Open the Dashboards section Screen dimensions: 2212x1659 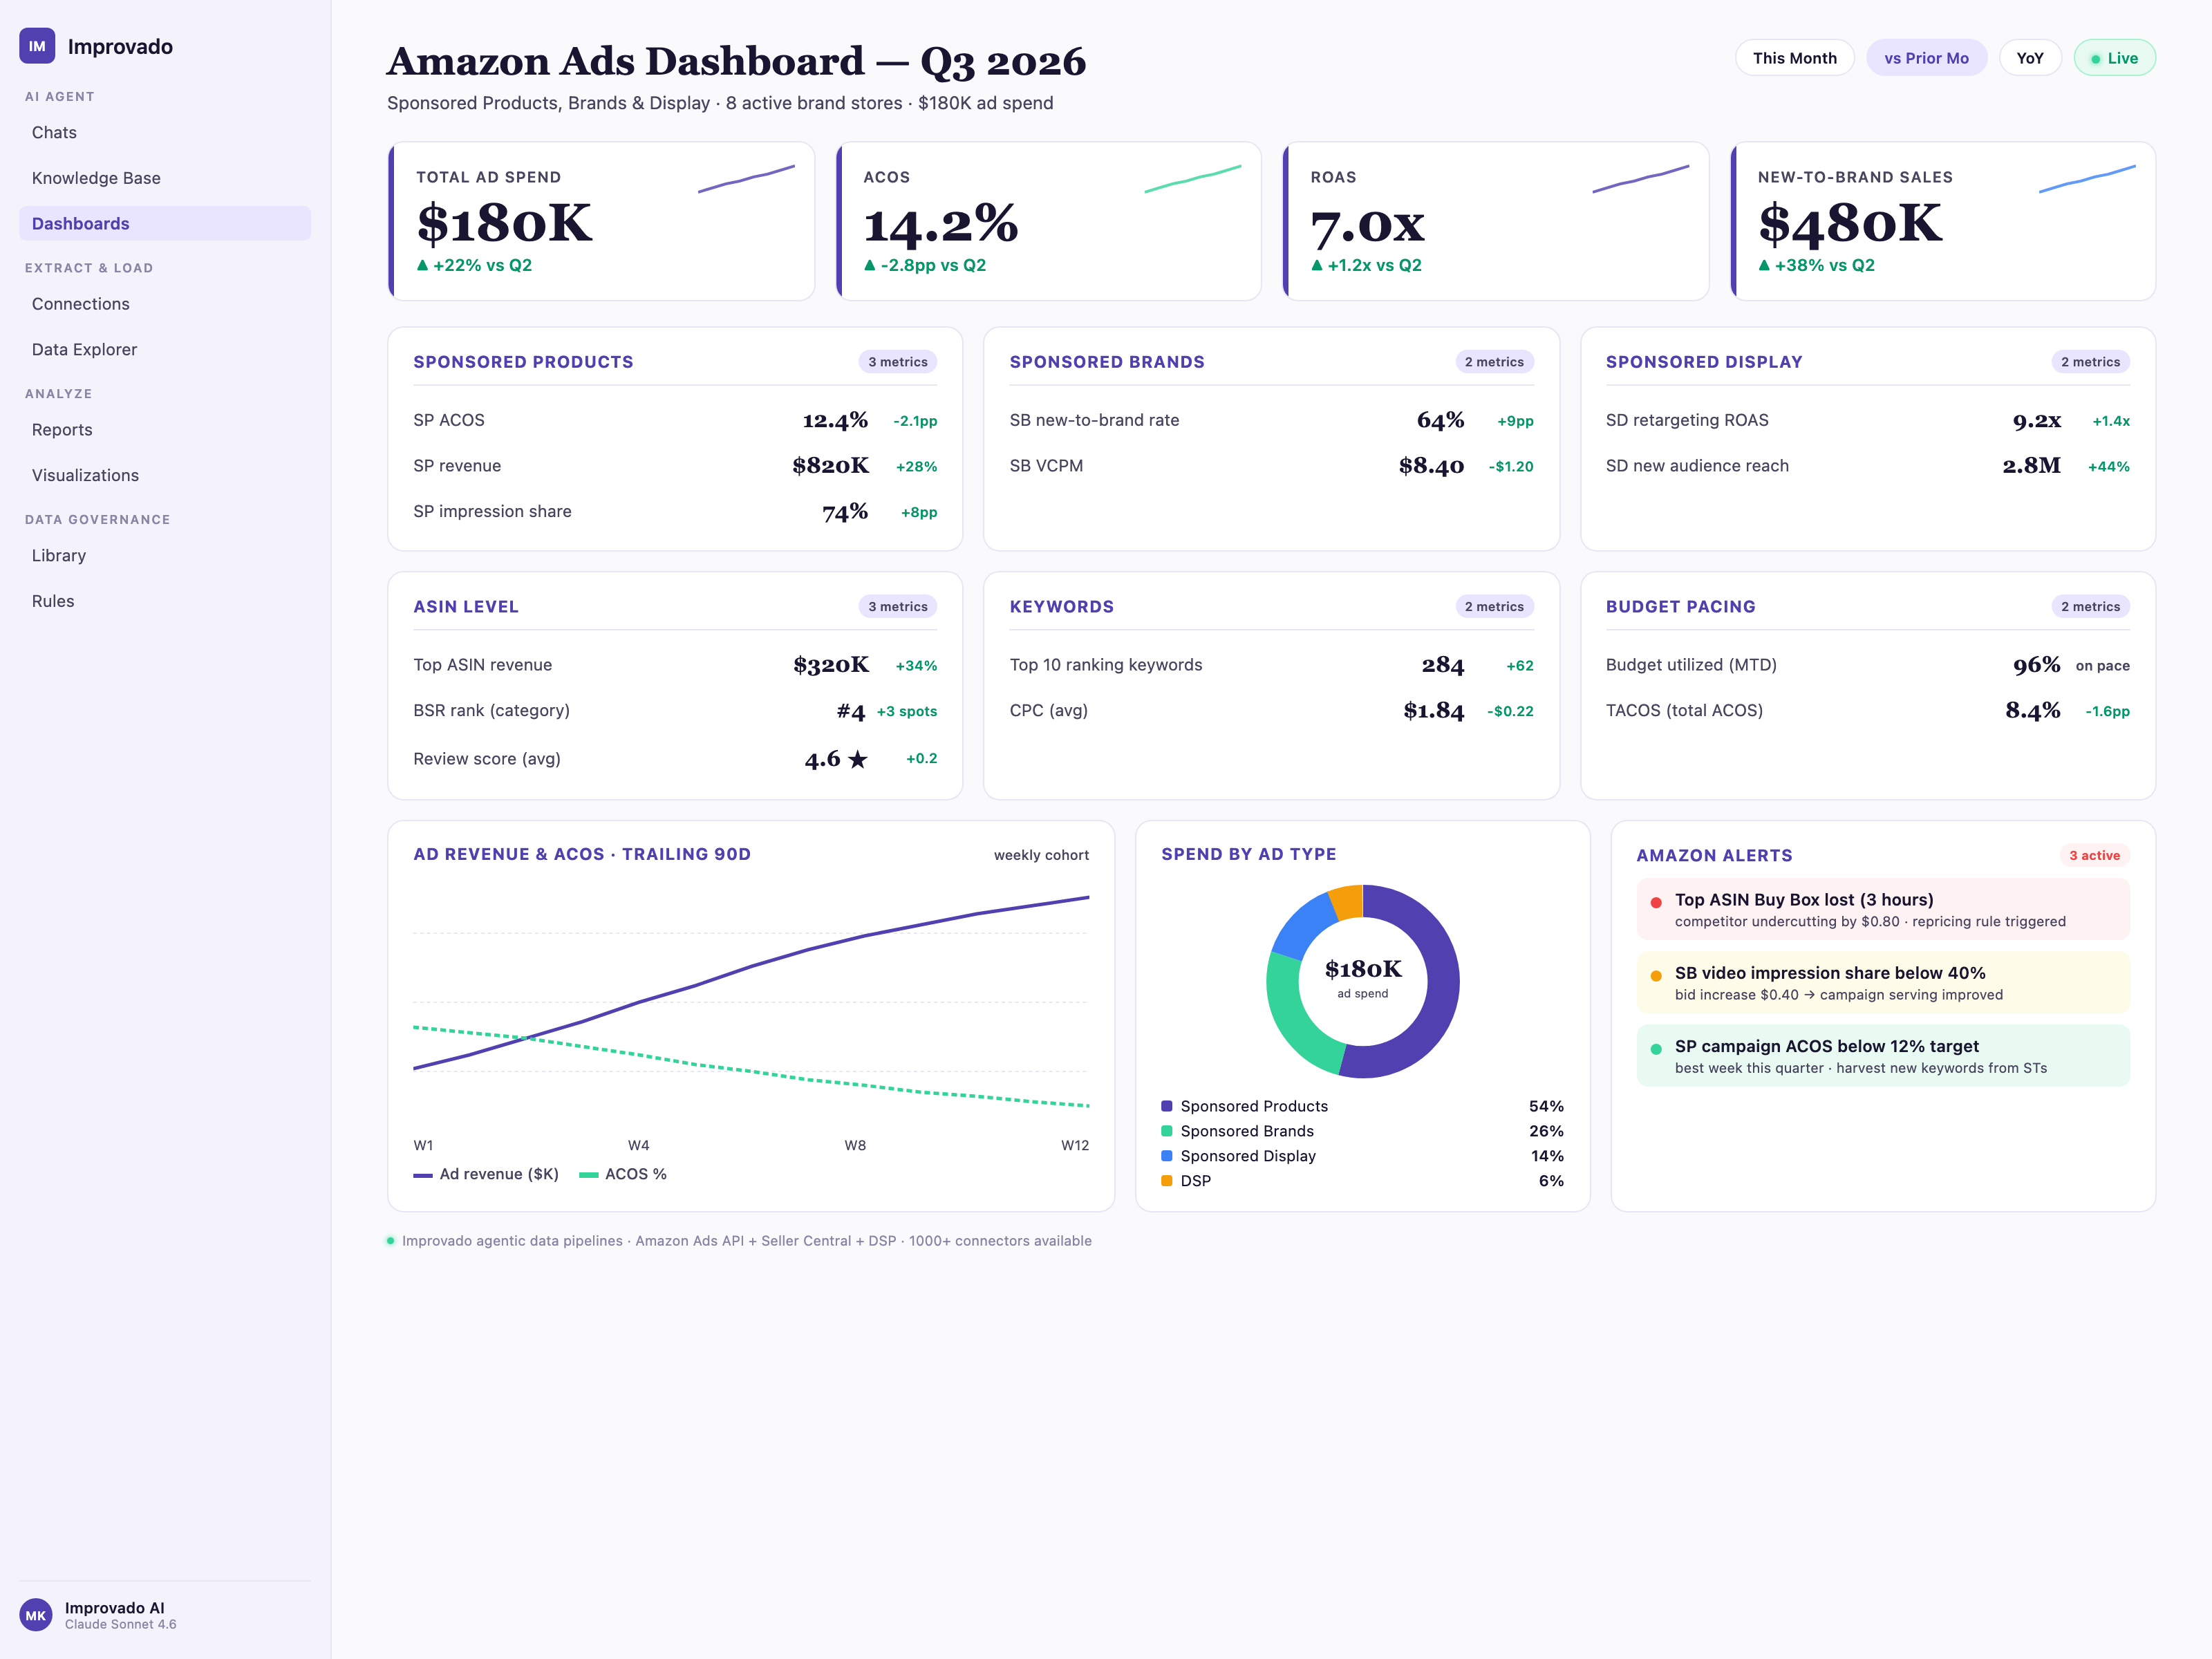[165, 223]
